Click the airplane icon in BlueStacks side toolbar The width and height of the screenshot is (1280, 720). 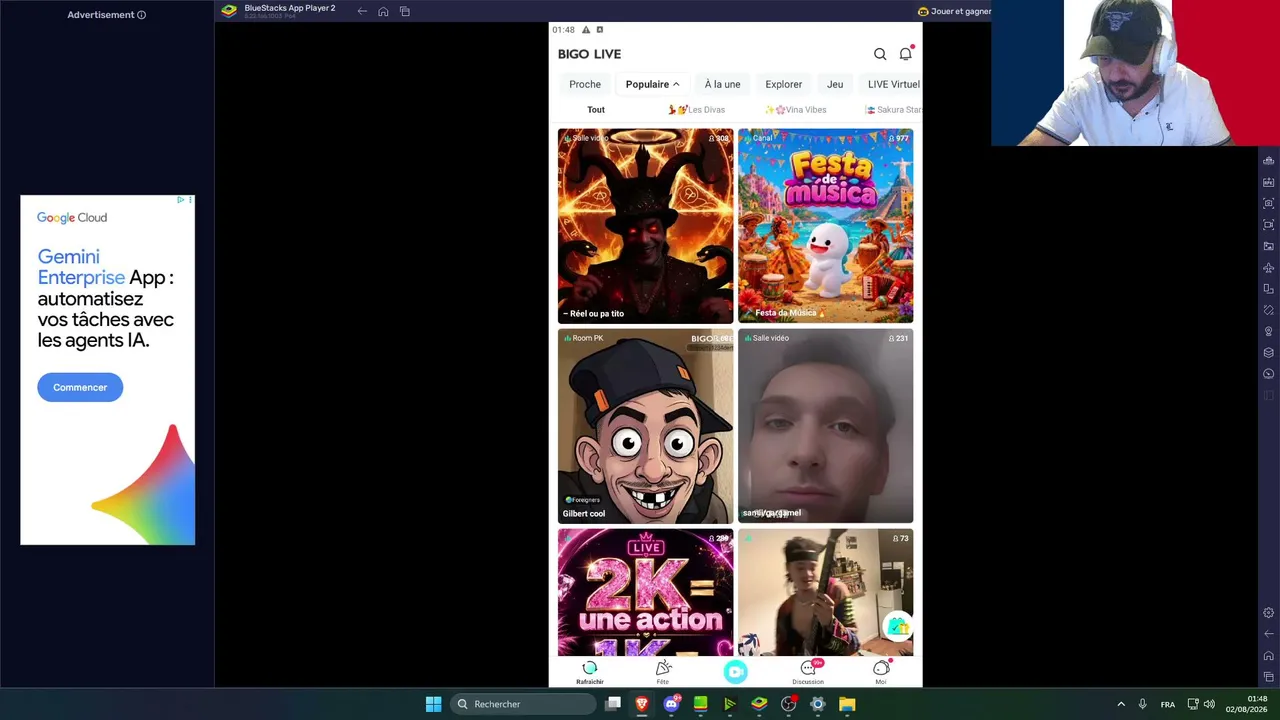point(1269,268)
